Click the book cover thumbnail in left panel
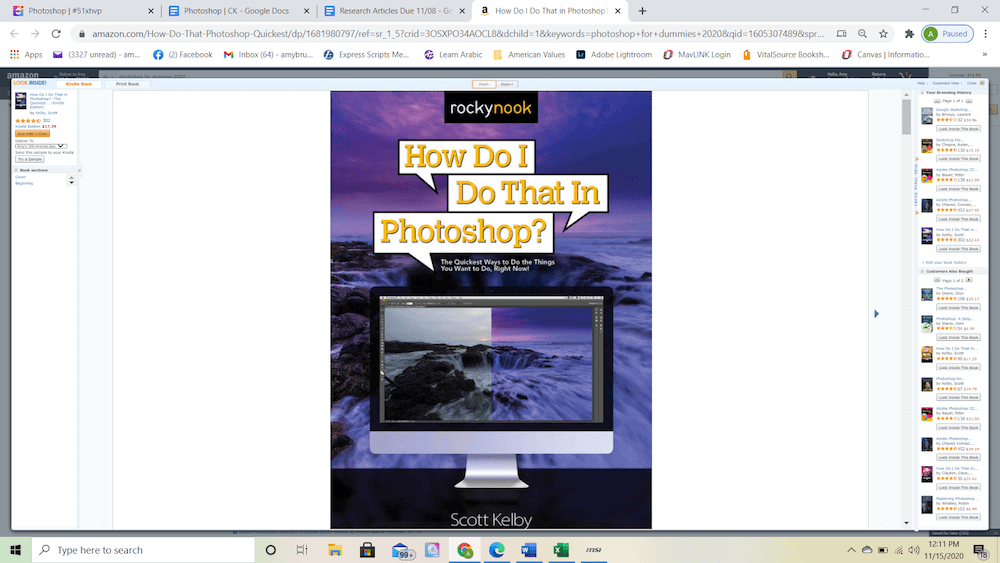The height and width of the screenshot is (563, 1000). pos(21,101)
